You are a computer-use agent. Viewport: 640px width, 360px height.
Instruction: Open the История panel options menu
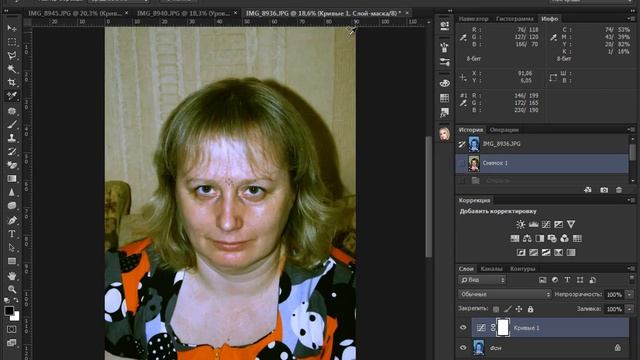tap(632, 129)
